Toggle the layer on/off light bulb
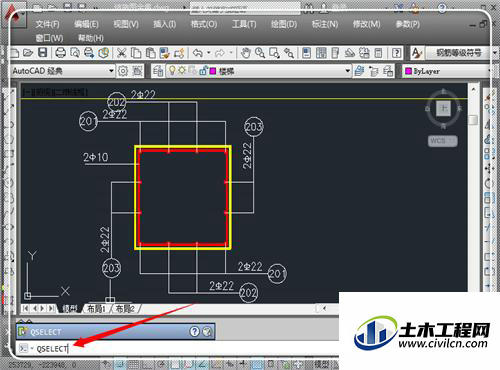 (172, 70)
